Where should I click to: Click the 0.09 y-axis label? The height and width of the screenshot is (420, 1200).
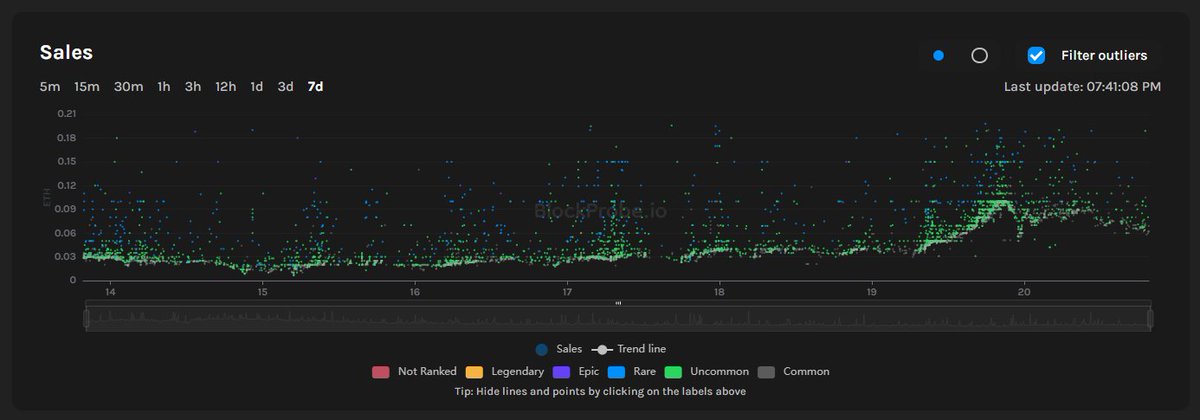coord(66,209)
